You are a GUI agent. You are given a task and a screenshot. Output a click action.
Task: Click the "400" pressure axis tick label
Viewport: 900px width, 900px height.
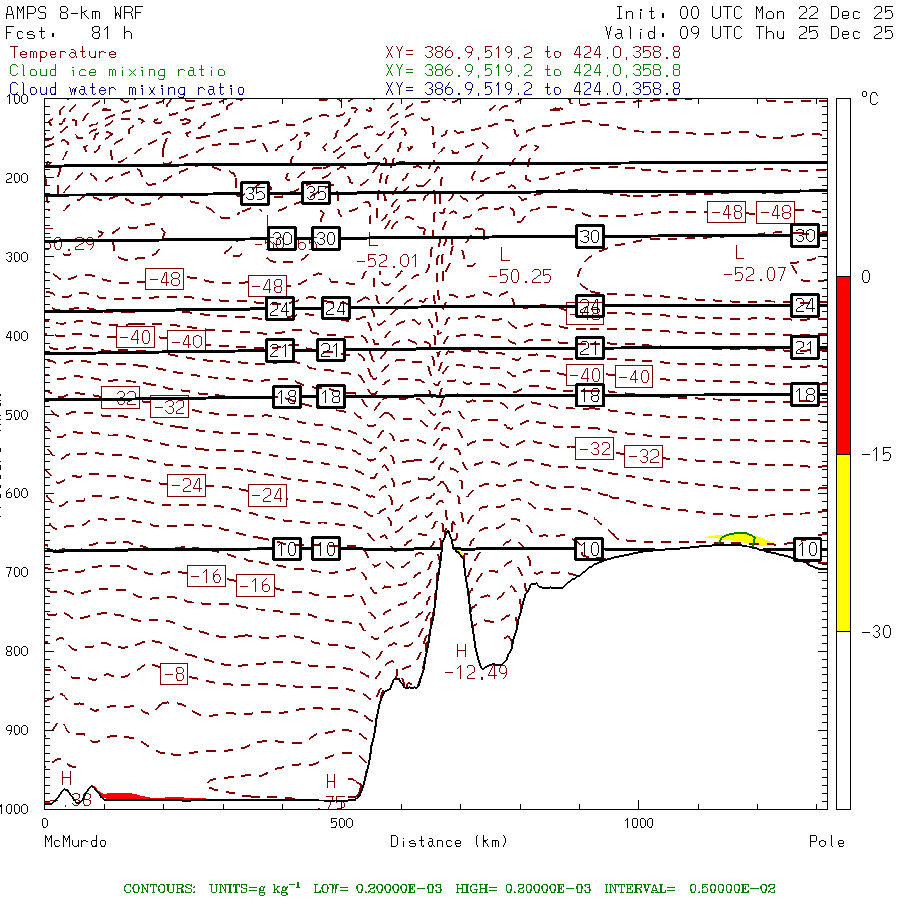[17, 336]
